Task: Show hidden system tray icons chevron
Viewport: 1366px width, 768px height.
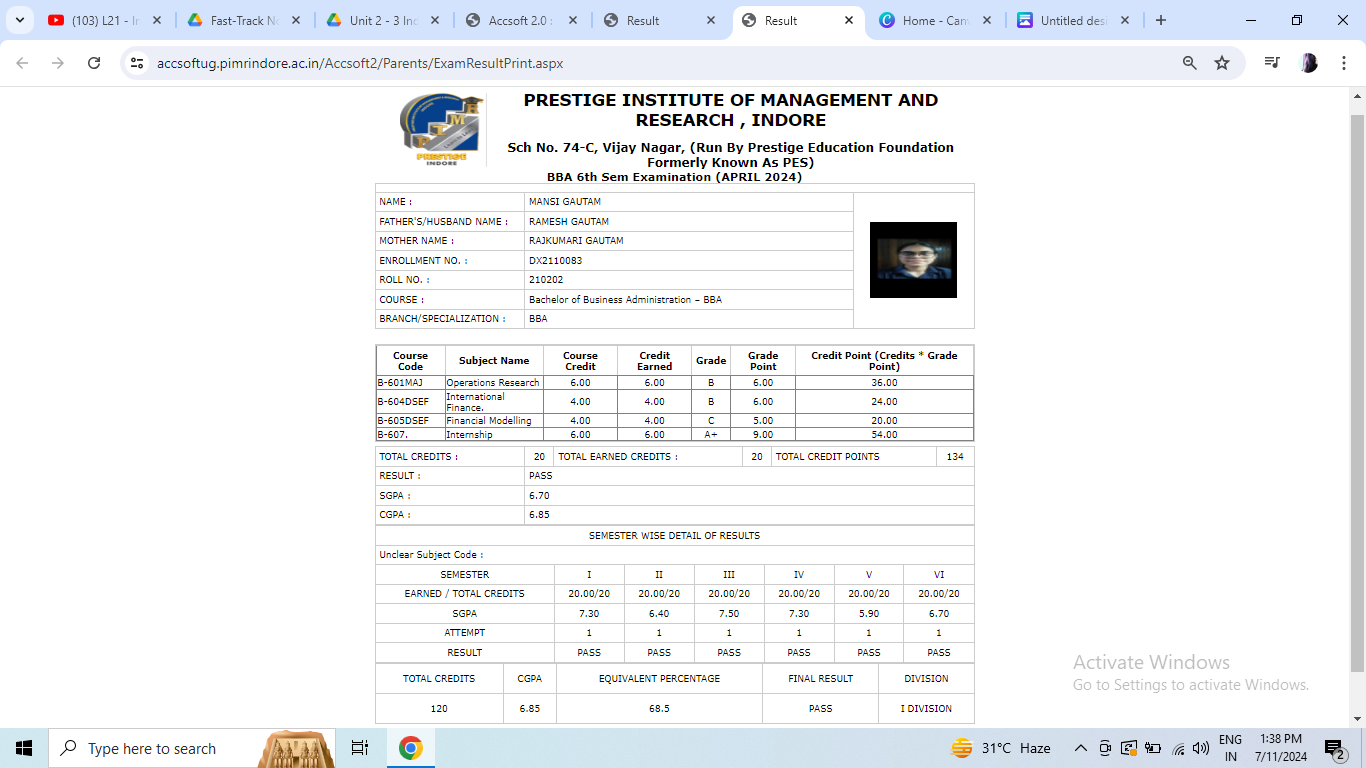Action: 1080,748
